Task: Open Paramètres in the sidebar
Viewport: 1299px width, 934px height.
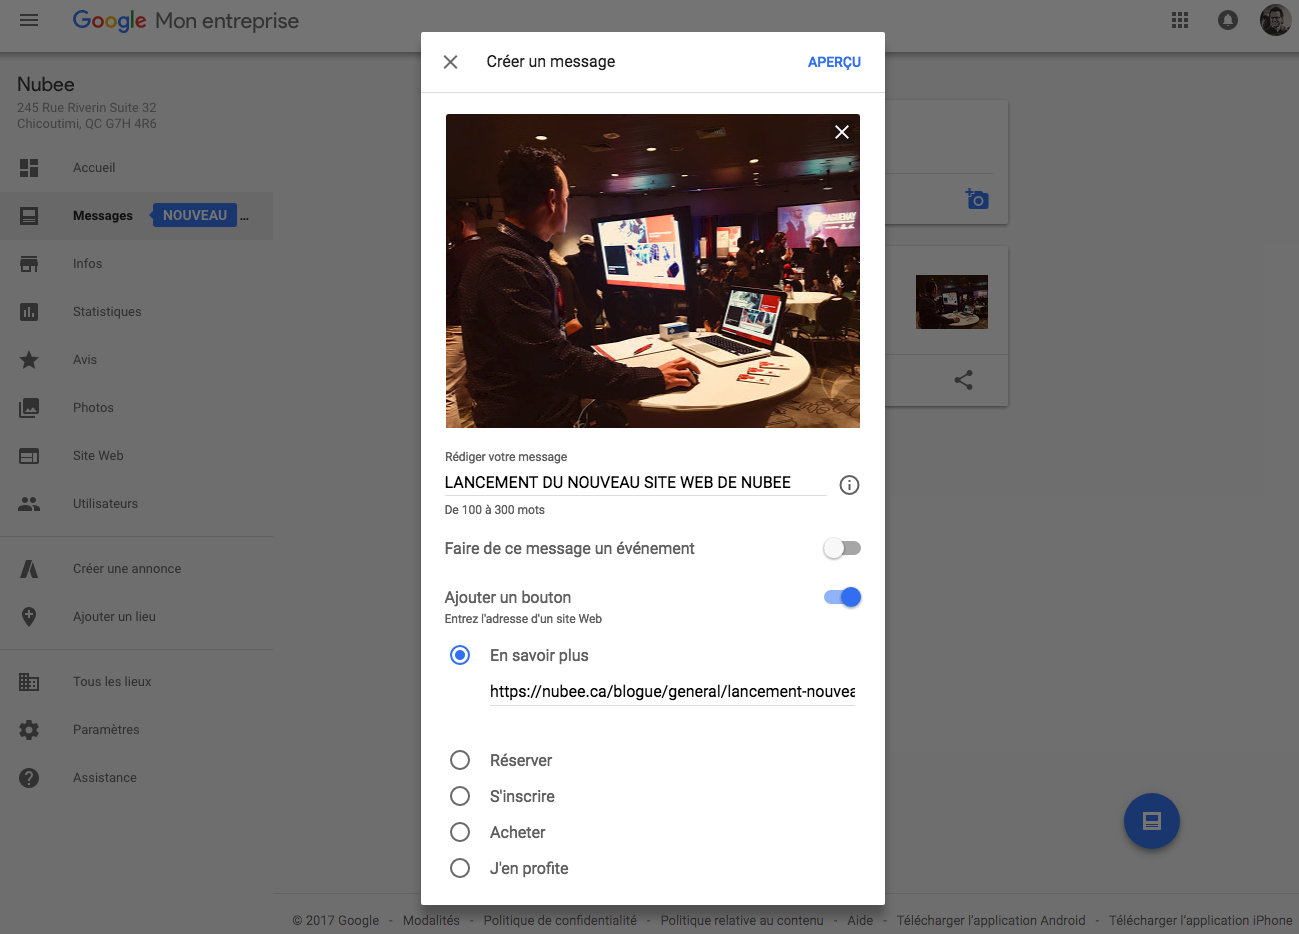Action: click(106, 730)
